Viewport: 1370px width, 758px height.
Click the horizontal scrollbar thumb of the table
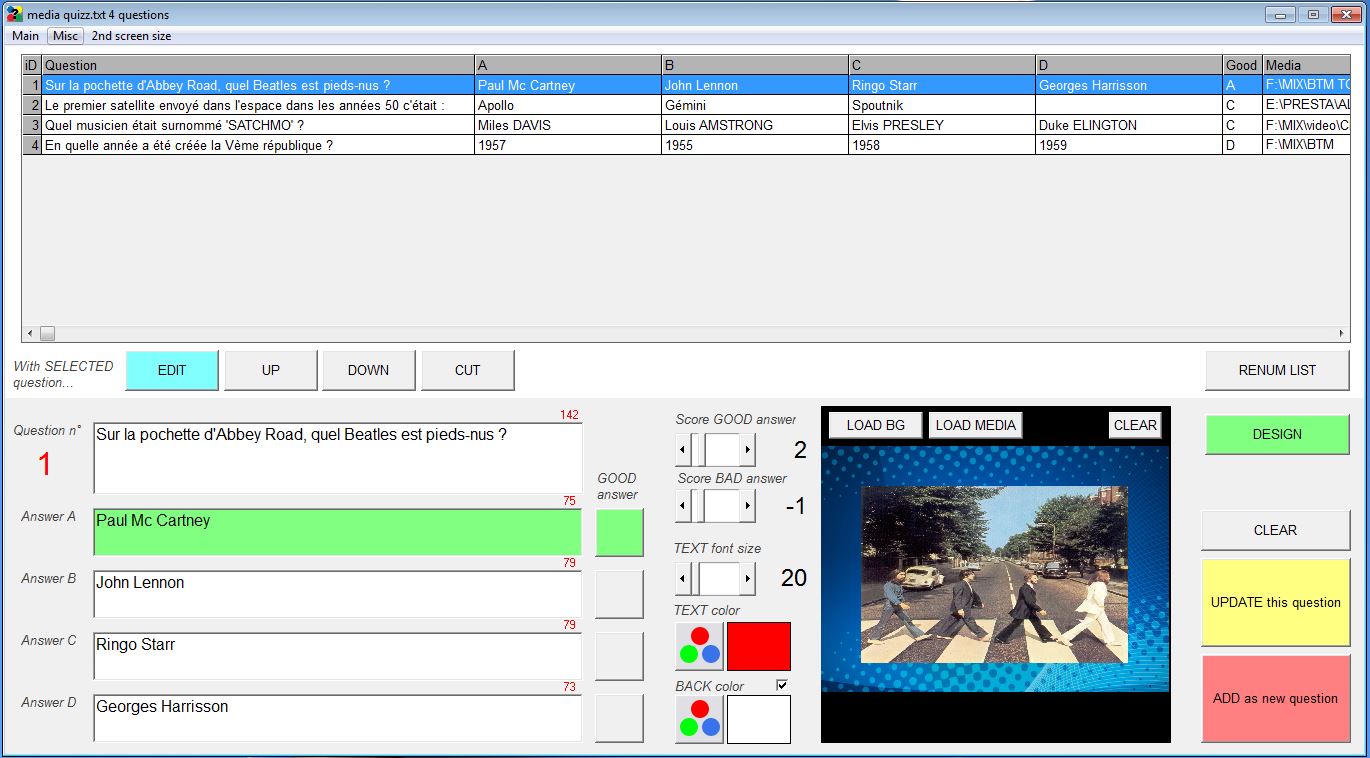(47, 333)
